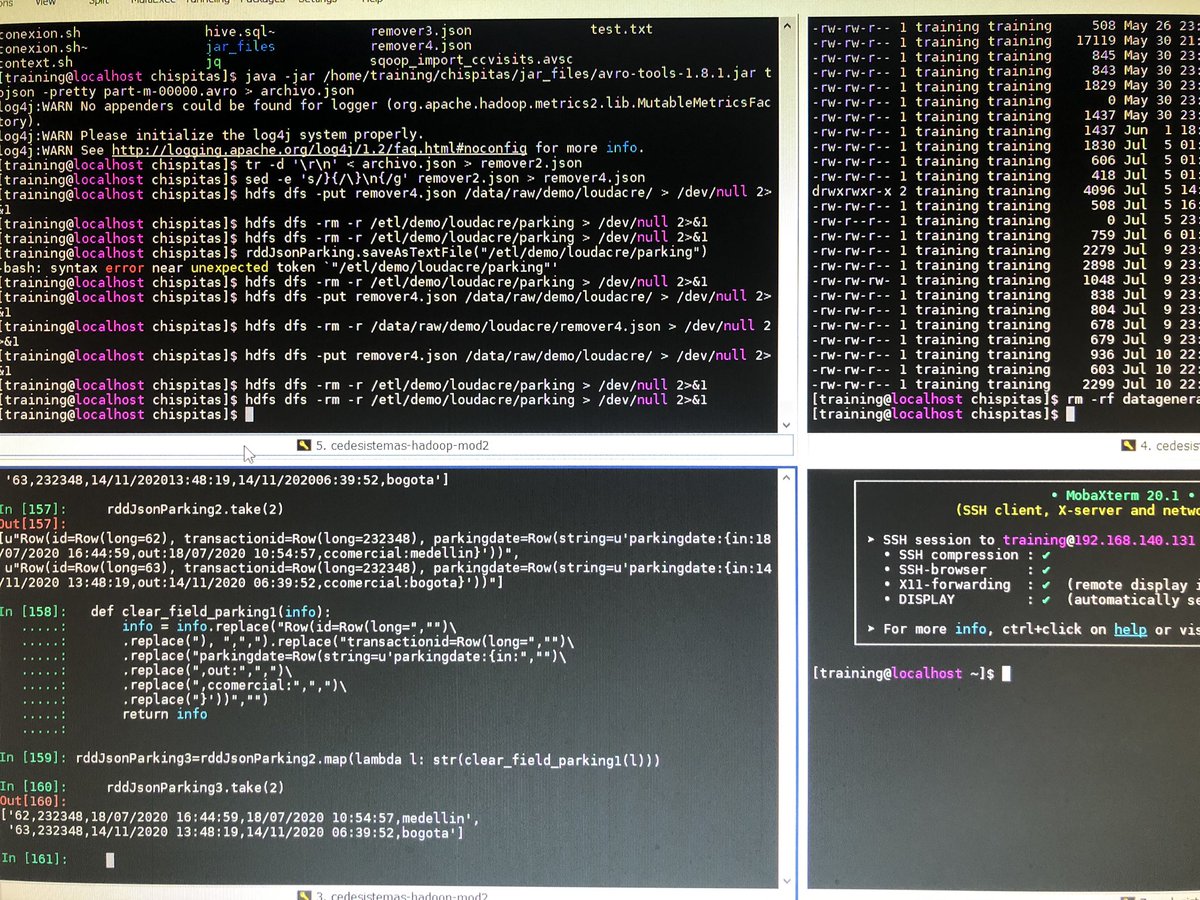Select the listing row with size 759
Image resolution: width=1200 pixels, height=900 pixels.
tap(1005, 235)
